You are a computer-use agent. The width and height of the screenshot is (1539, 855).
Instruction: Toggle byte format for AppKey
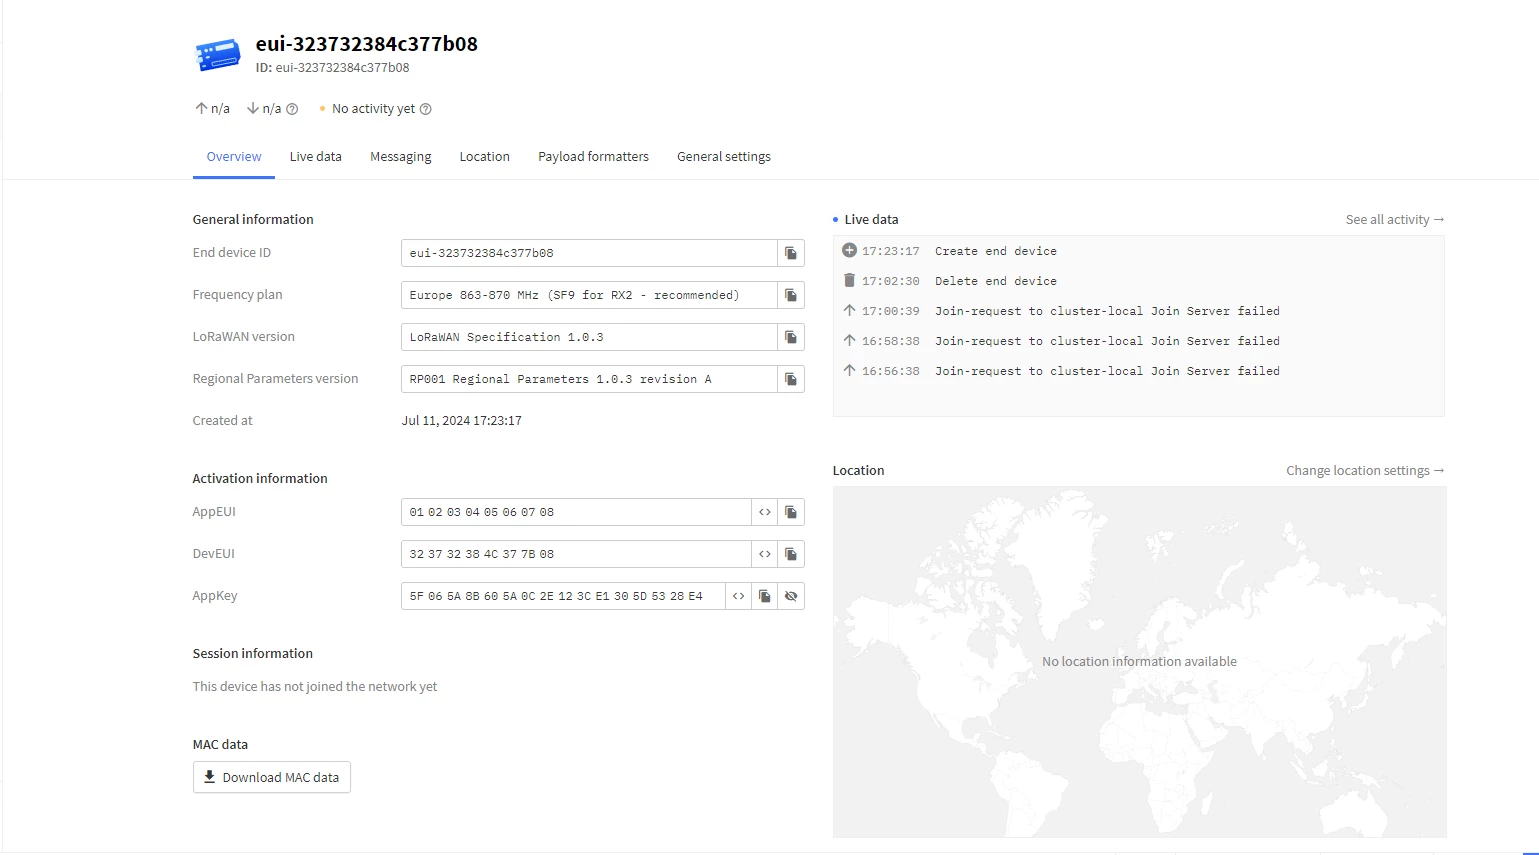point(739,596)
